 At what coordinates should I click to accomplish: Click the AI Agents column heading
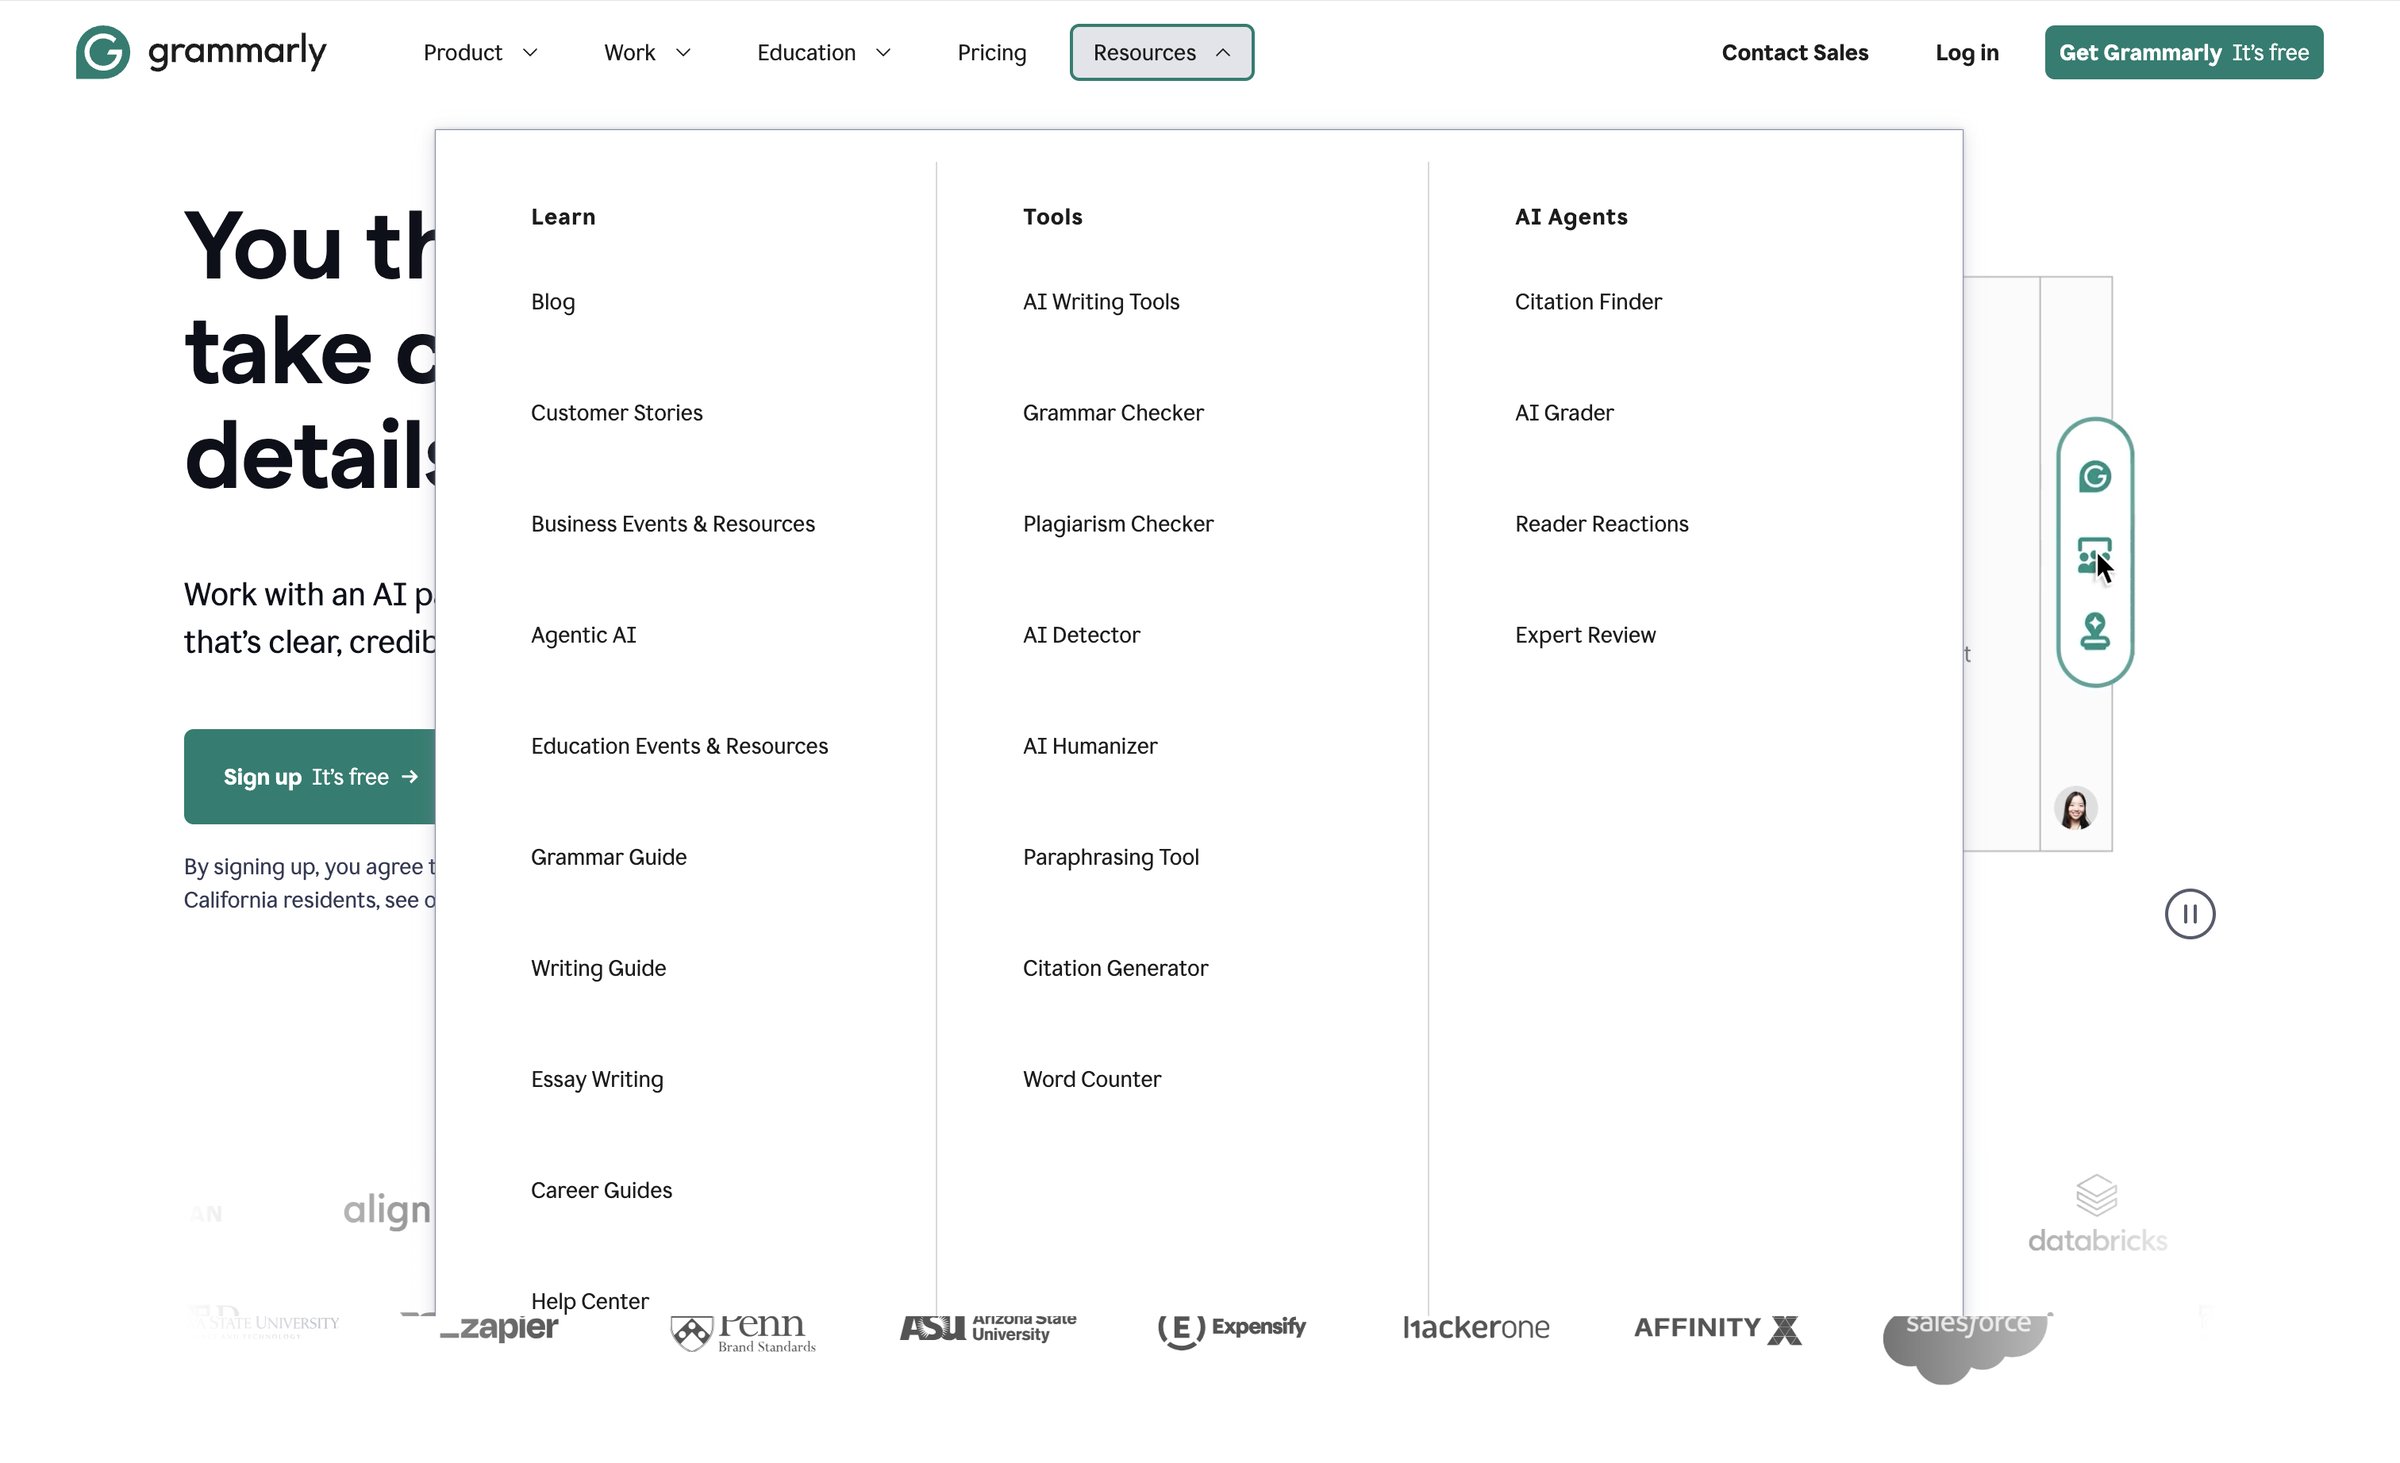[1571, 217]
